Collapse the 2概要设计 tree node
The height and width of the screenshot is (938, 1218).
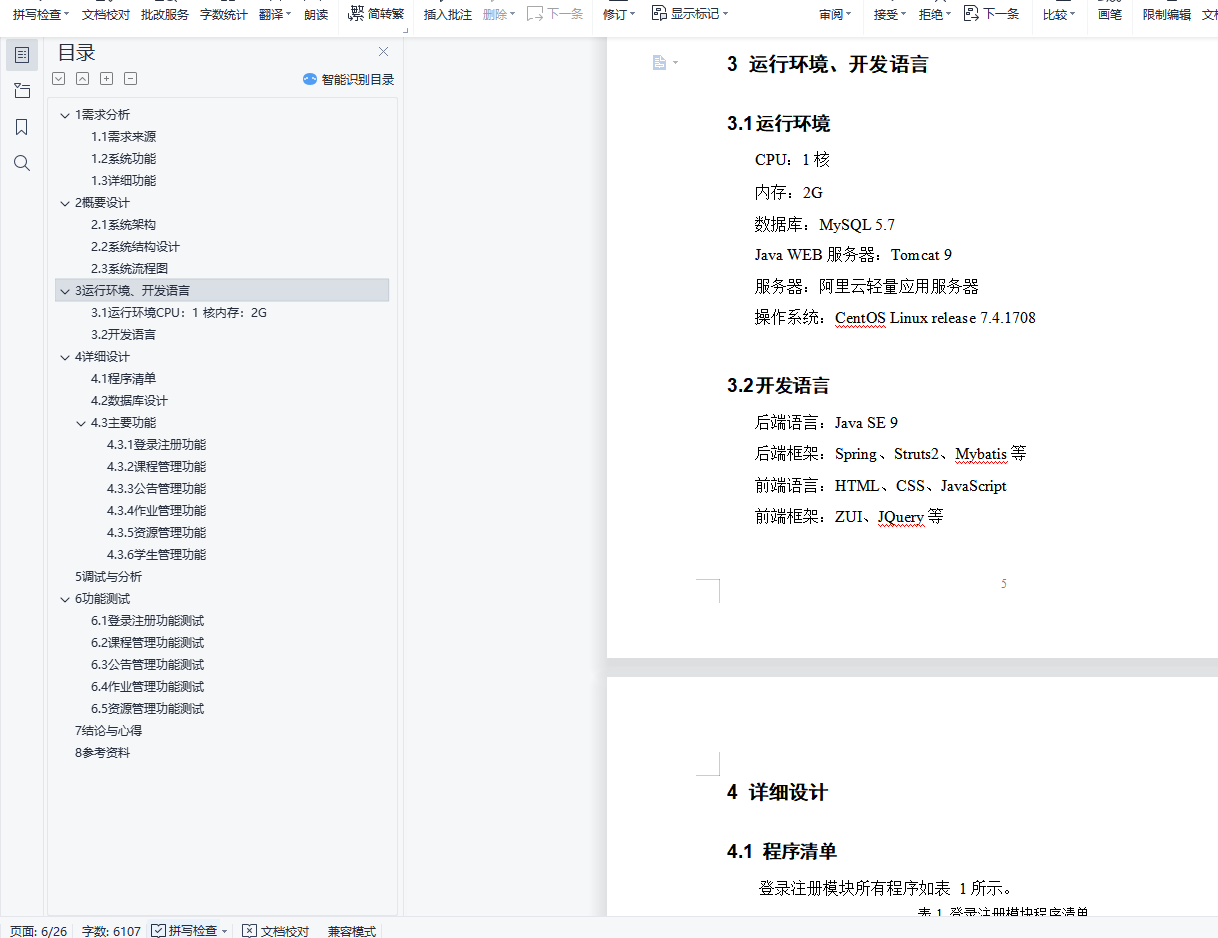click(65, 203)
